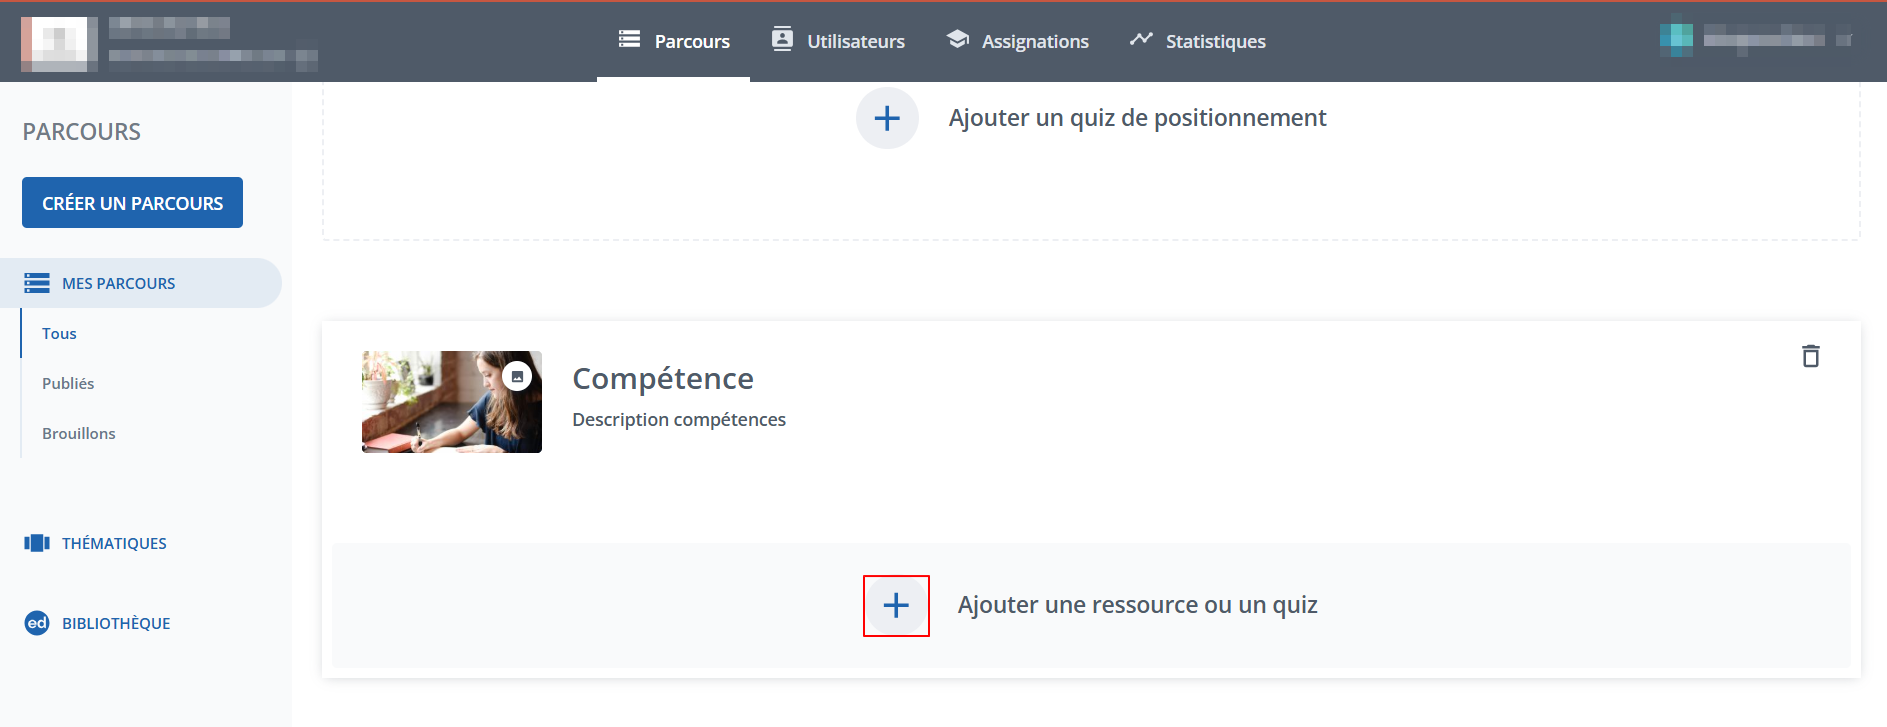Image resolution: width=1887 pixels, height=727 pixels.
Task: Click the Assignations graduation cap icon
Action: point(958,39)
